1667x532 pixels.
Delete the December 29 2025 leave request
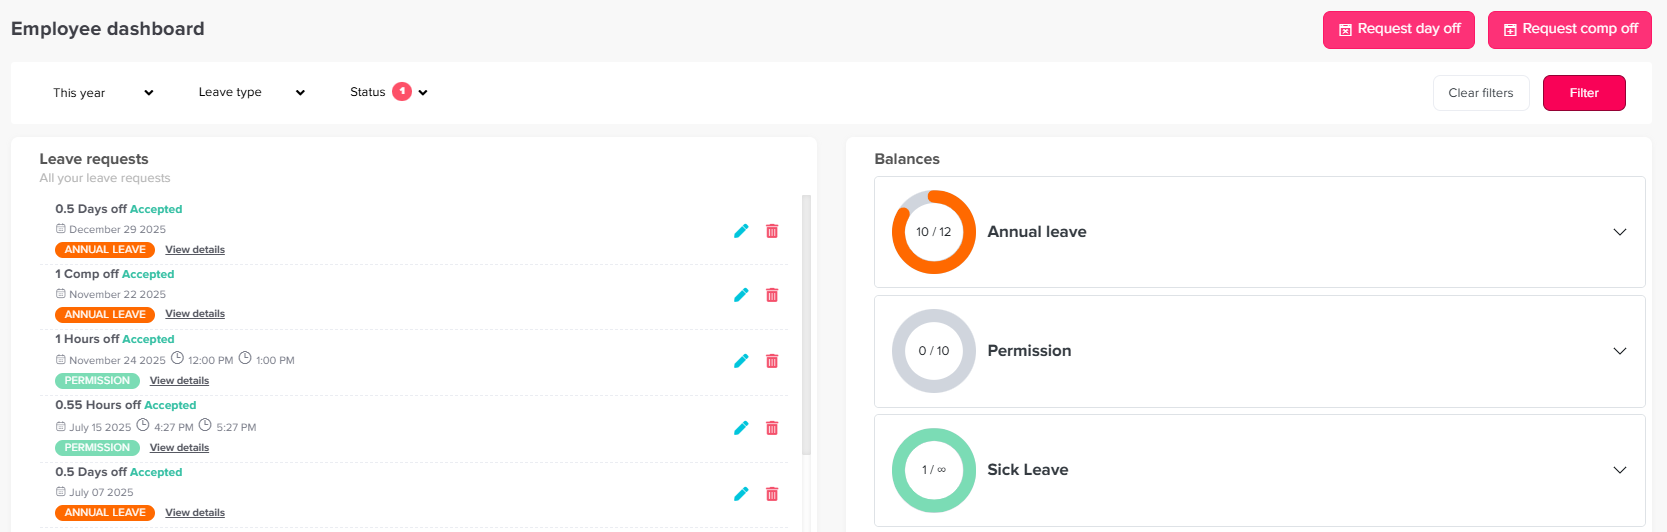772,231
